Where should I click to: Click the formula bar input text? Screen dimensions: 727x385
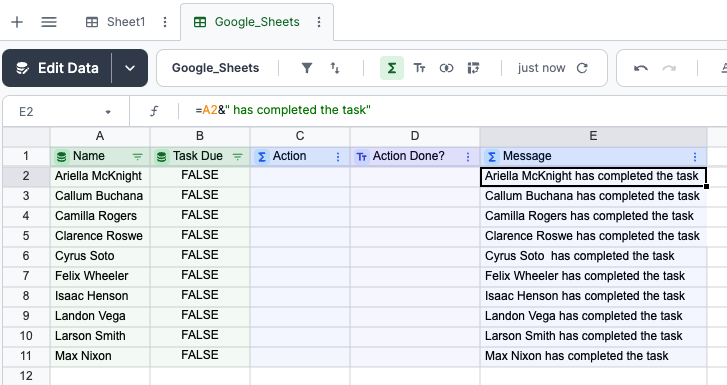pyautogui.click(x=283, y=110)
